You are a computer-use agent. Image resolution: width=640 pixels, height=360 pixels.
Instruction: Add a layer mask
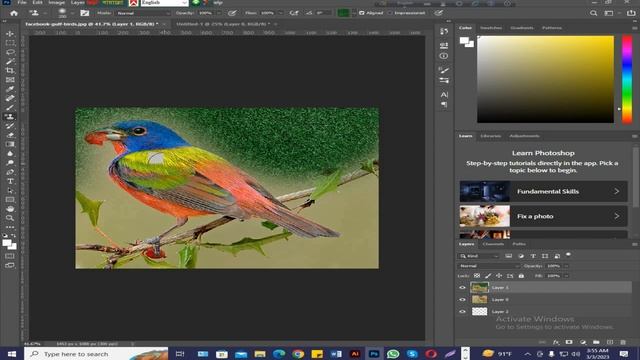coord(569,342)
